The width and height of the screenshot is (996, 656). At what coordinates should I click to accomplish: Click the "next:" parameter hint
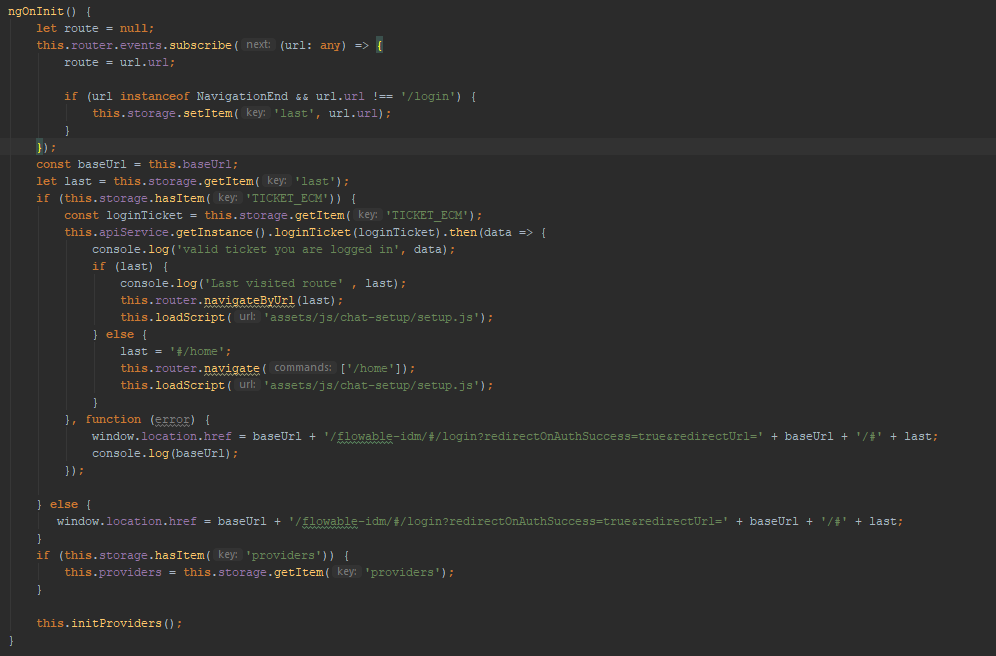[258, 45]
